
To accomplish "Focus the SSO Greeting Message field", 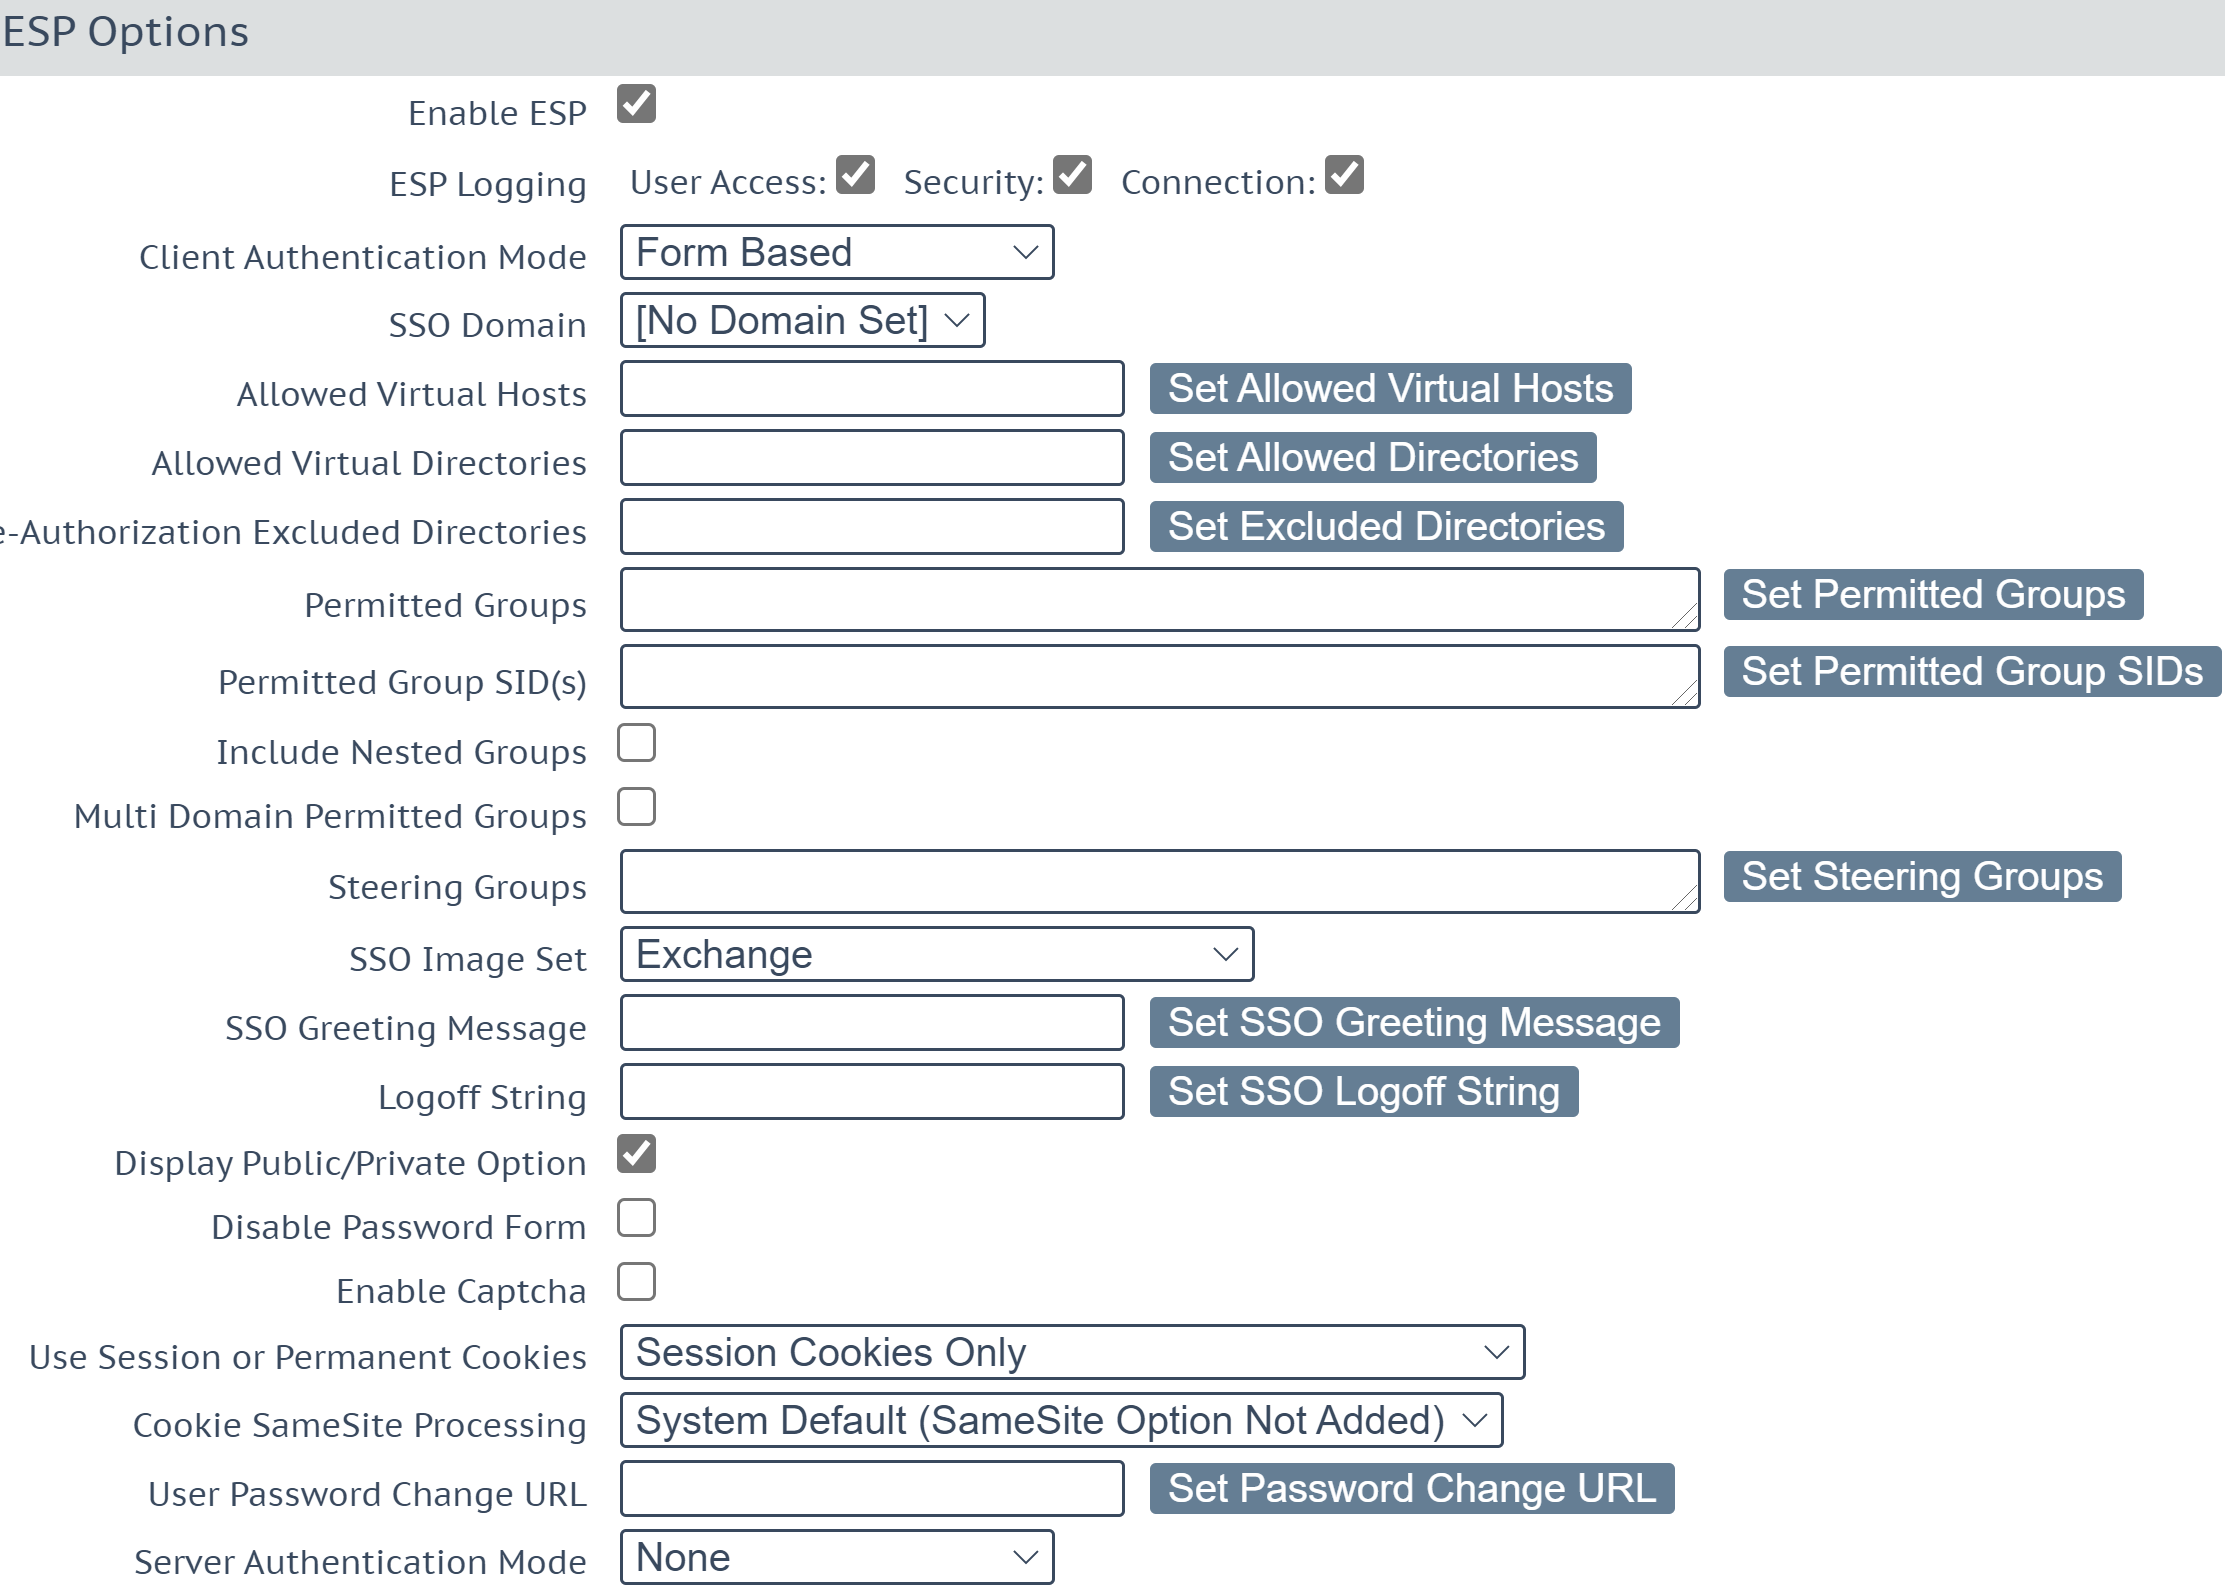I will pyautogui.click(x=872, y=1022).
